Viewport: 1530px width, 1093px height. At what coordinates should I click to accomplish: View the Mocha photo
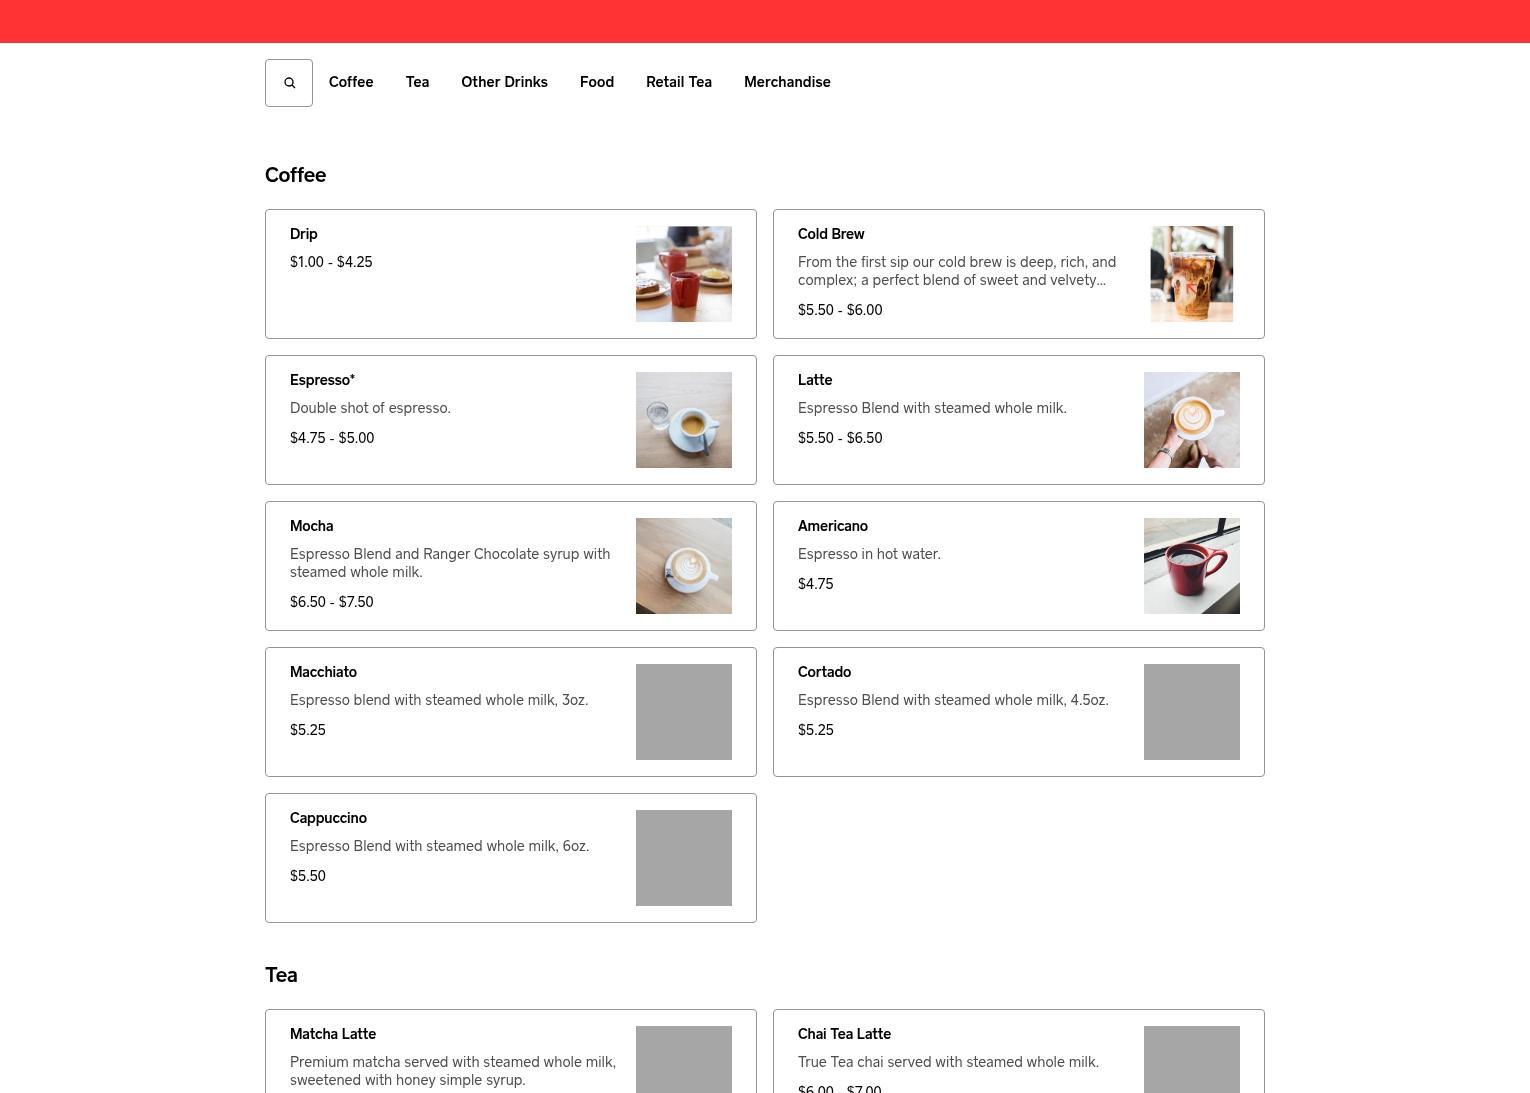tap(684, 566)
